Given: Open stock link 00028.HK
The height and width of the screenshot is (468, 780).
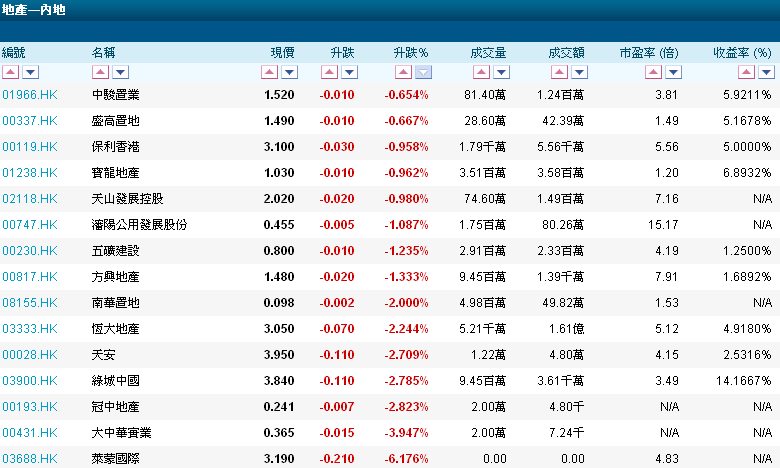Looking at the screenshot, I should 30,355.
